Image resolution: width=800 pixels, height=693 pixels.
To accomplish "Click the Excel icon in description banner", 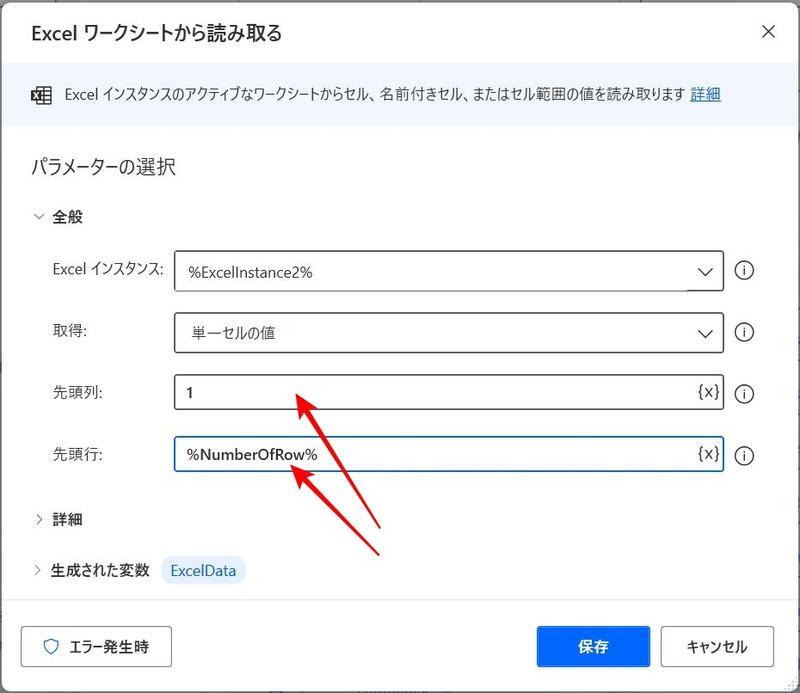I will [x=41, y=95].
